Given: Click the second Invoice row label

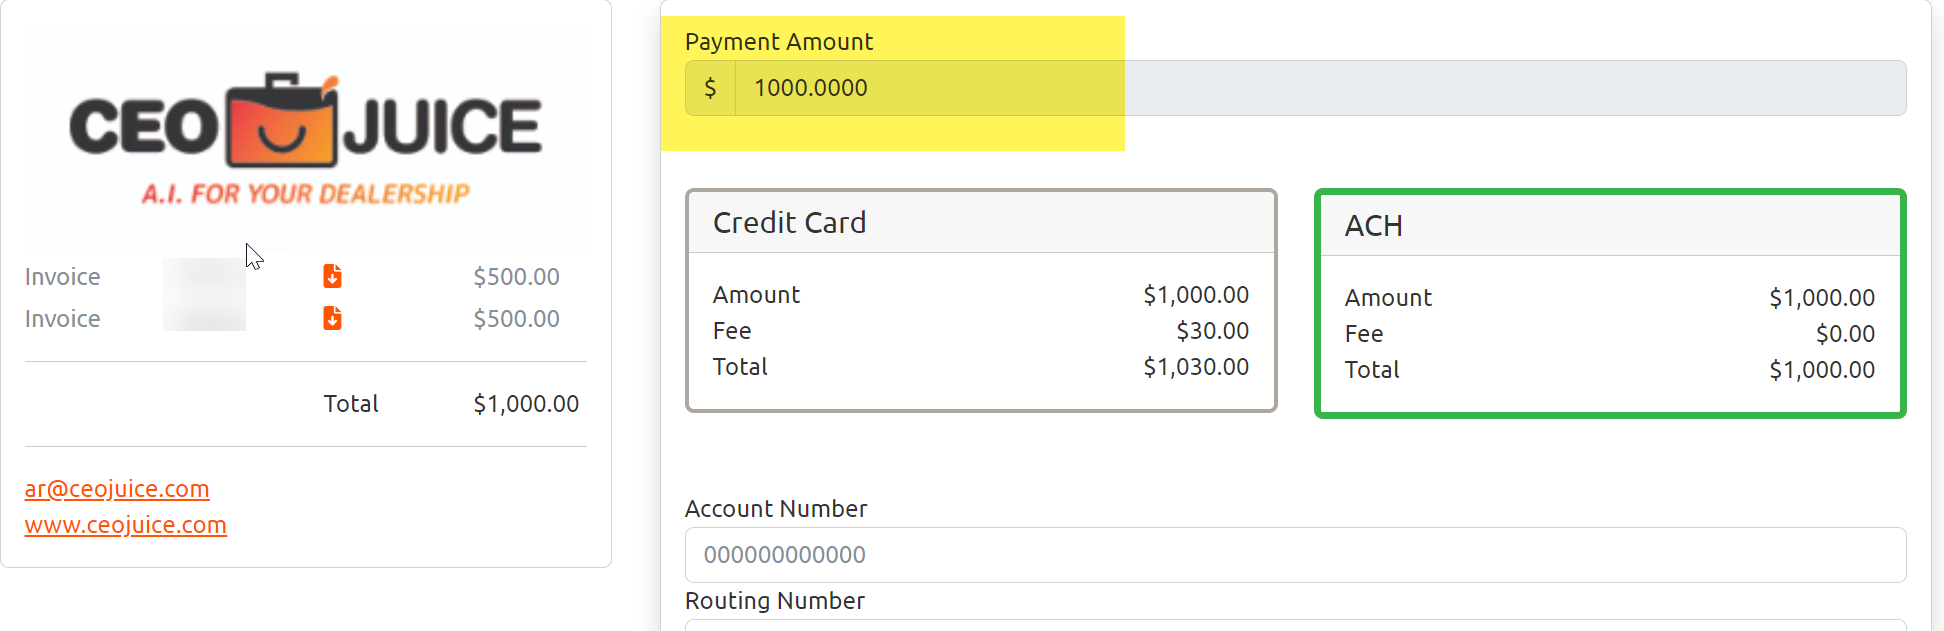Looking at the screenshot, I should click(x=63, y=319).
